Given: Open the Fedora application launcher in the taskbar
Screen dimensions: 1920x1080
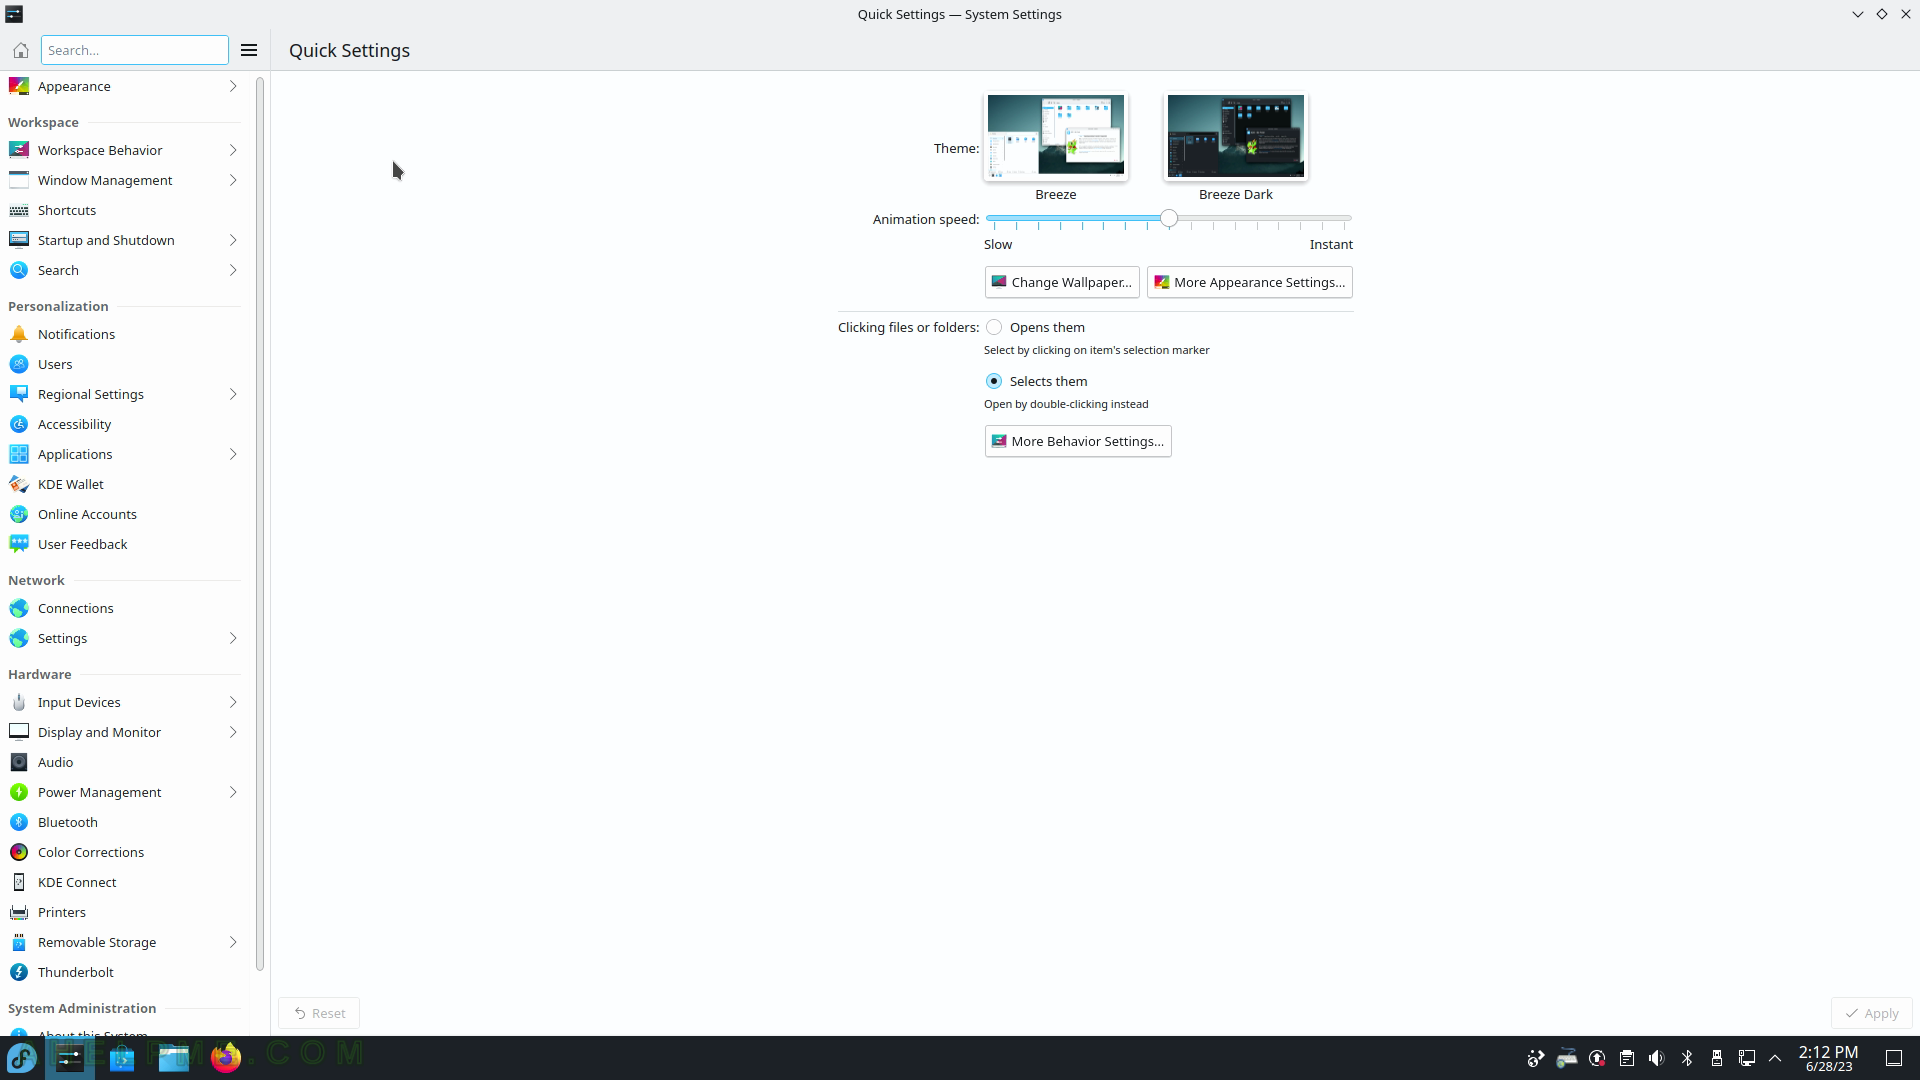Looking at the screenshot, I should [22, 1058].
